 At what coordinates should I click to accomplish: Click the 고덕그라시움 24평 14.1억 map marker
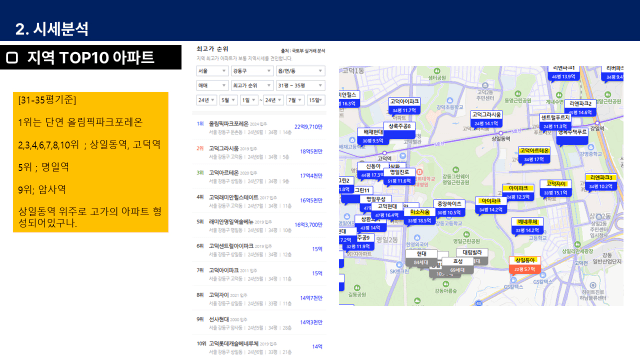[486, 119]
